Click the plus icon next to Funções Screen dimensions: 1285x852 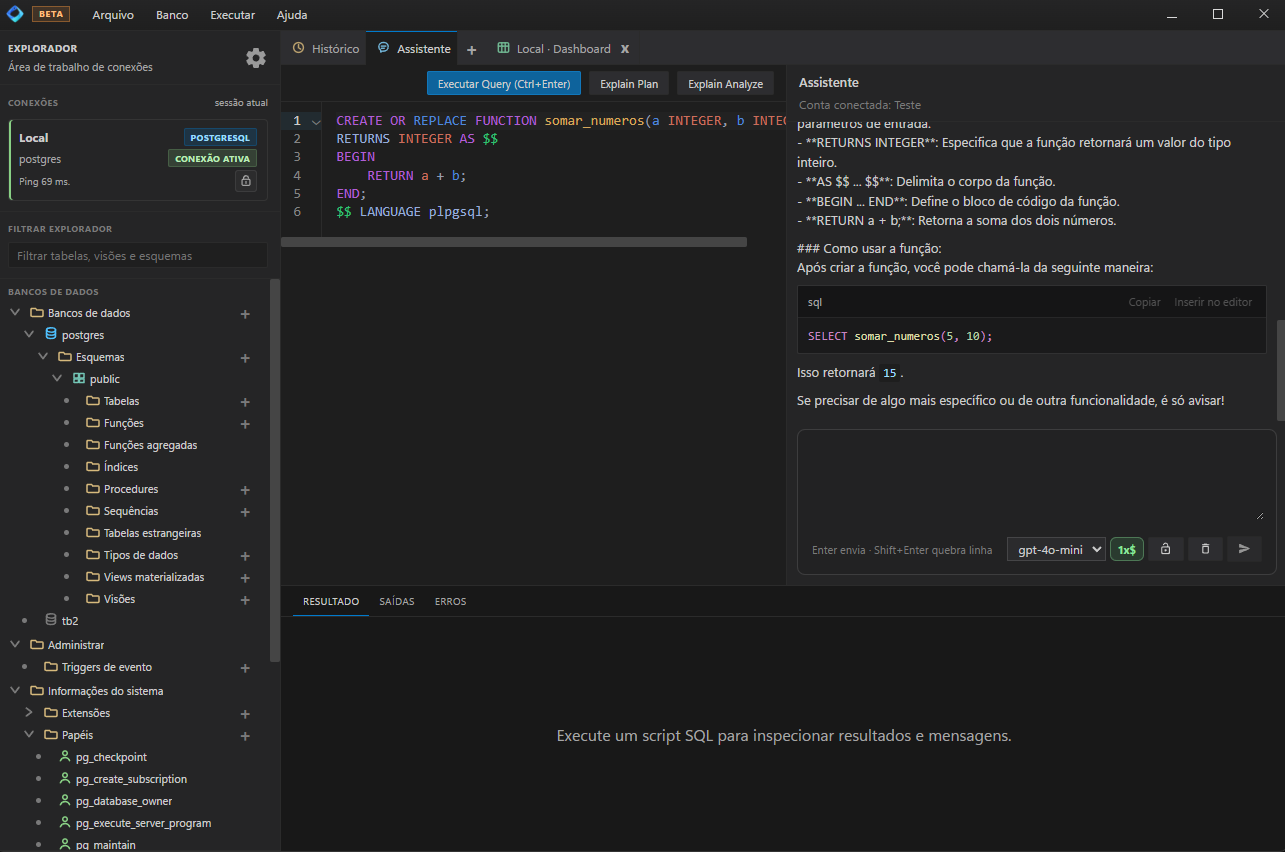pyautogui.click(x=245, y=423)
